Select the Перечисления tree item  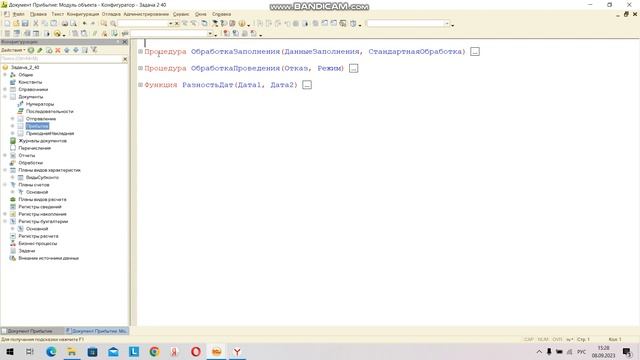click(x=34, y=148)
